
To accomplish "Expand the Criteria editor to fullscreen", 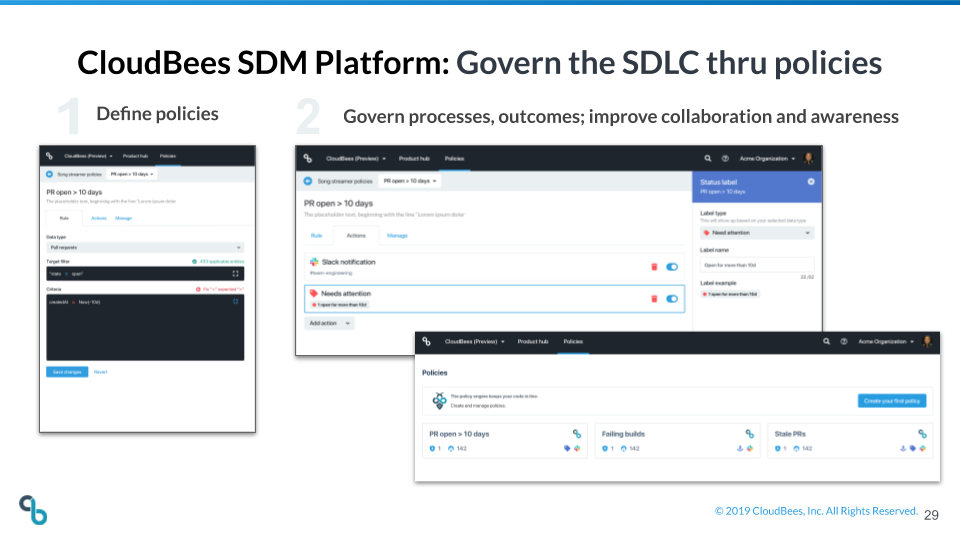I will pyautogui.click(x=235, y=301).
